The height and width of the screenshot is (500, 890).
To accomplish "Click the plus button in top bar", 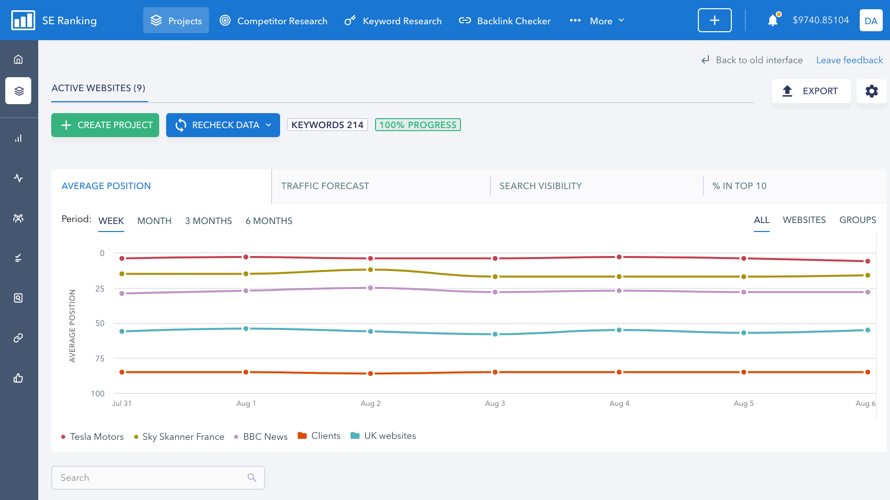I will click(714, 20).
